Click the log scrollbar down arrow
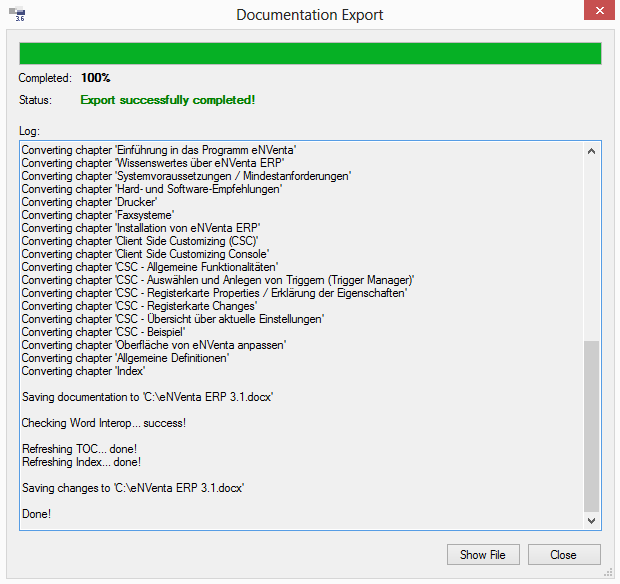Screen dimensions: 620x584 592,521
